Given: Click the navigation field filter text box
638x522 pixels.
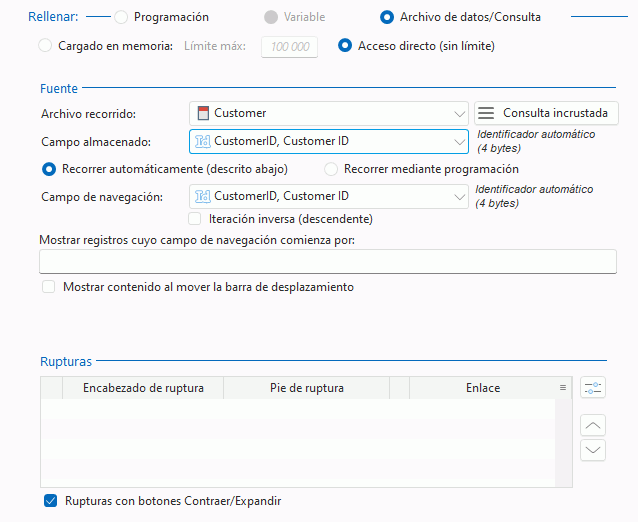Looking at the screenshot, I should click(x=328, y=261).
